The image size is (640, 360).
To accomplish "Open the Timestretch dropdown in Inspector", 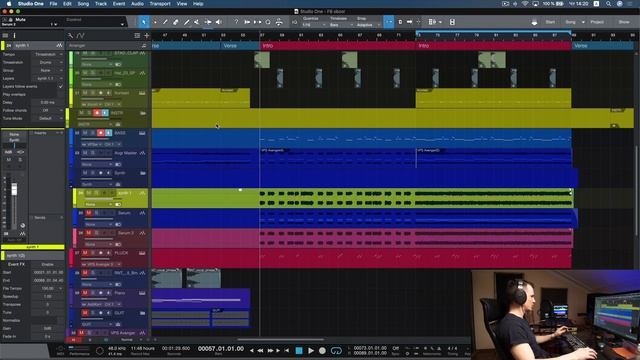I will pos(48,62).
